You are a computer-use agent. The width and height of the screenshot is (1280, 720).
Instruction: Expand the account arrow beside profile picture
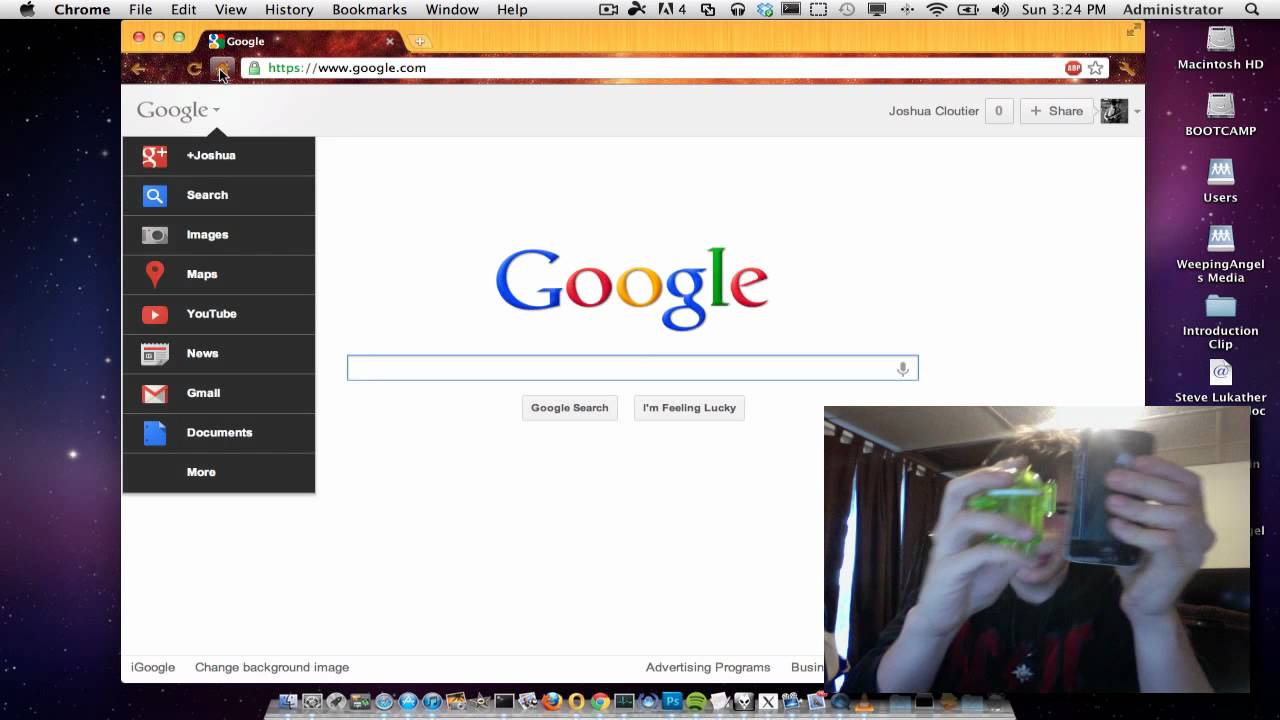(1137, 112)
